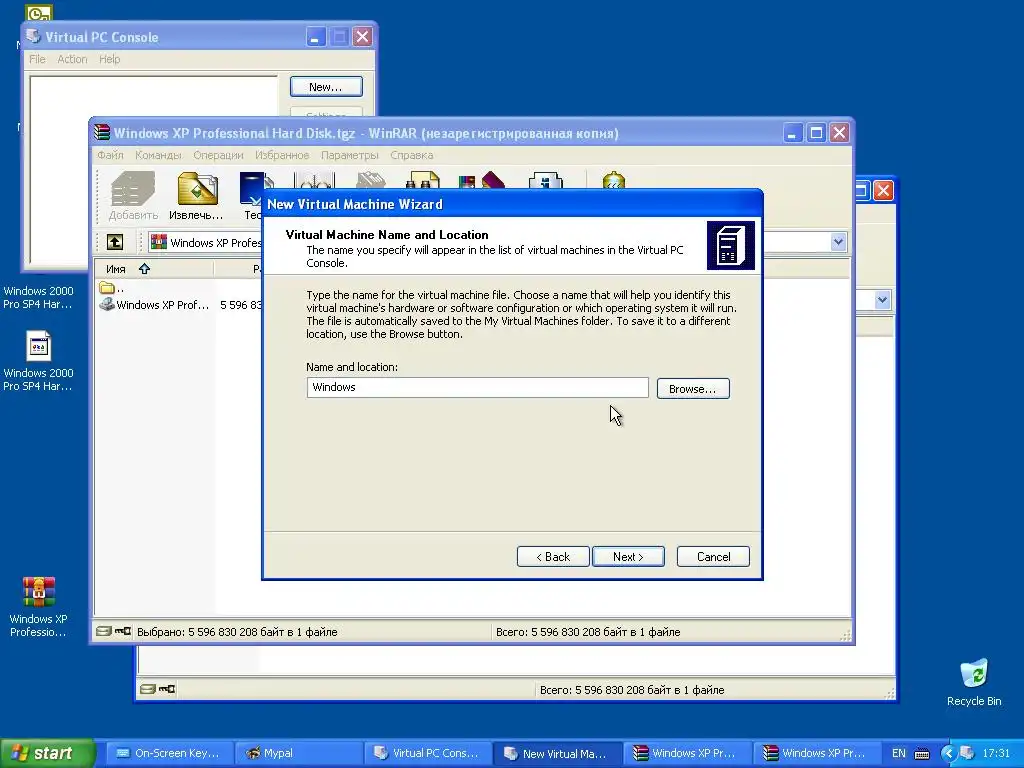Viewport: 1024px width, 768px height.
Task: Expand the rear WinRAR window's address dropdown
Action: click(x=882, y=300)
